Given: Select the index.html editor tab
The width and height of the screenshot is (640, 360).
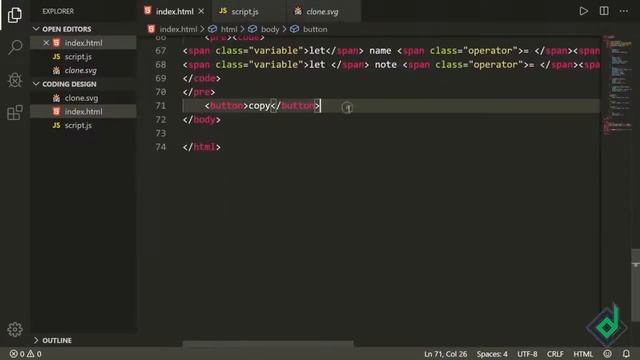Looking at the screenshot, I should point(174,11).
